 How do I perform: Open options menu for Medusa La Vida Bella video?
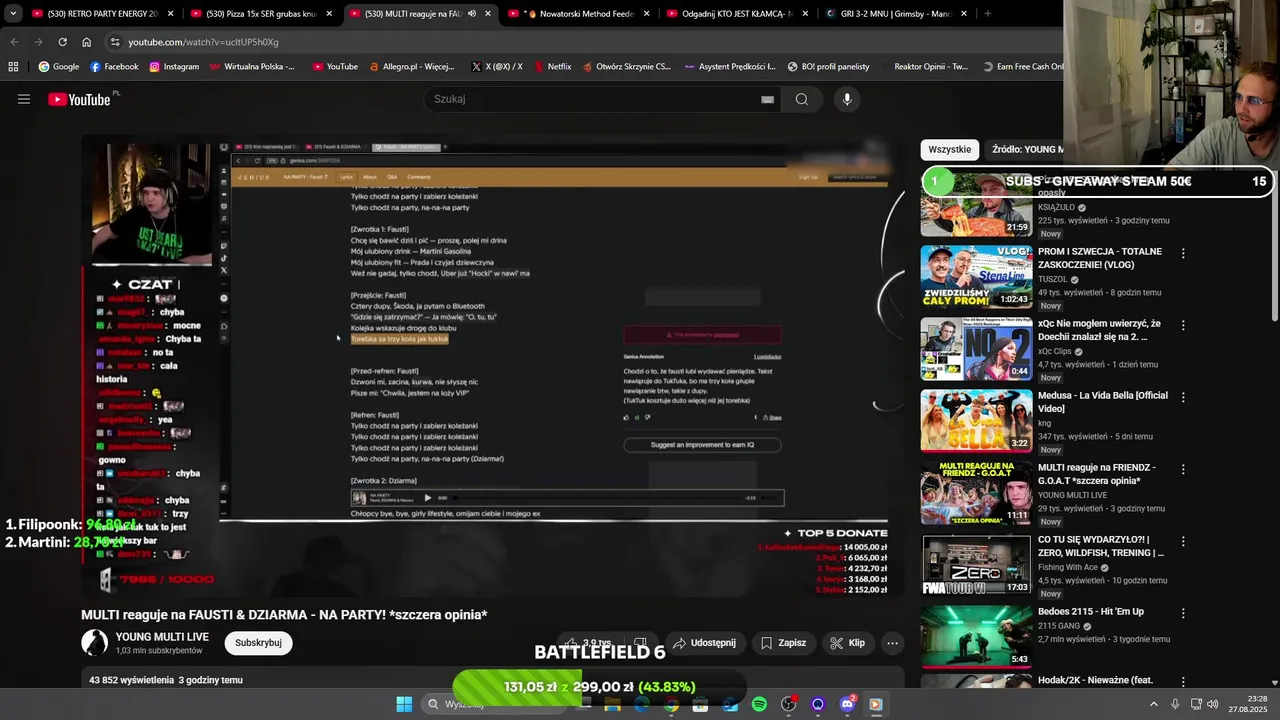click(1183, 398)
